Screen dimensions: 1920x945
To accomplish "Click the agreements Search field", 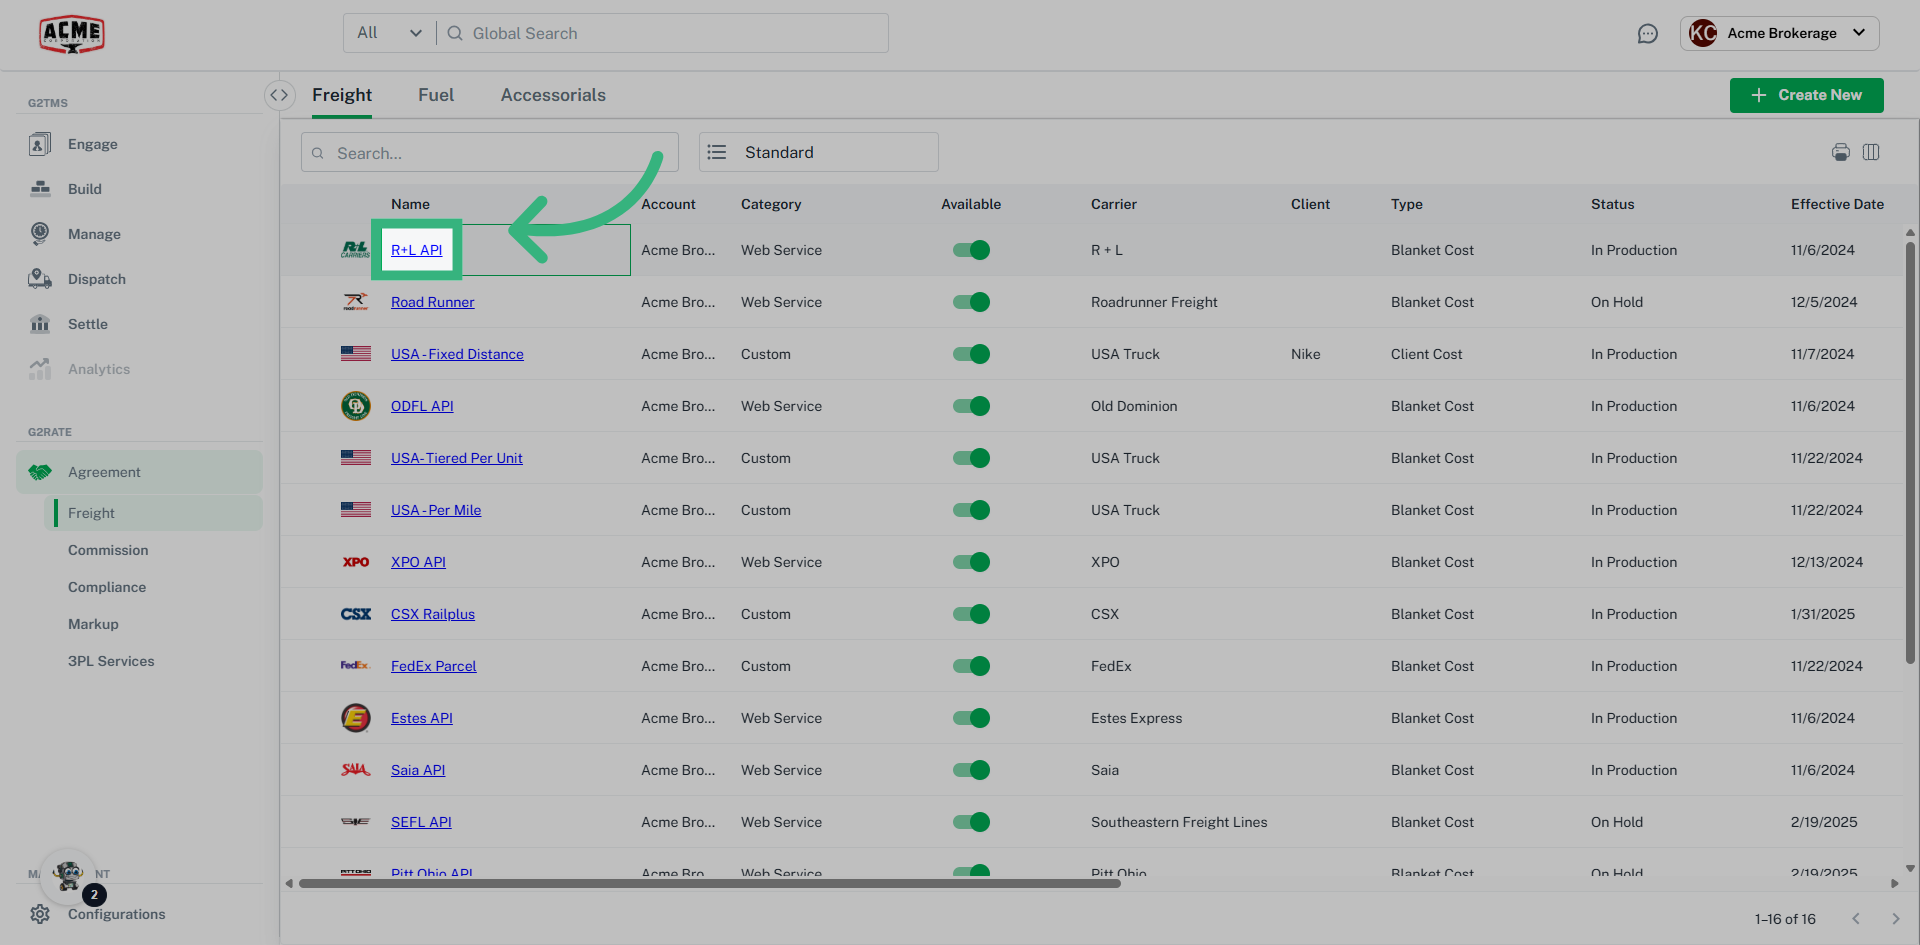I will [x=490, y=153].
